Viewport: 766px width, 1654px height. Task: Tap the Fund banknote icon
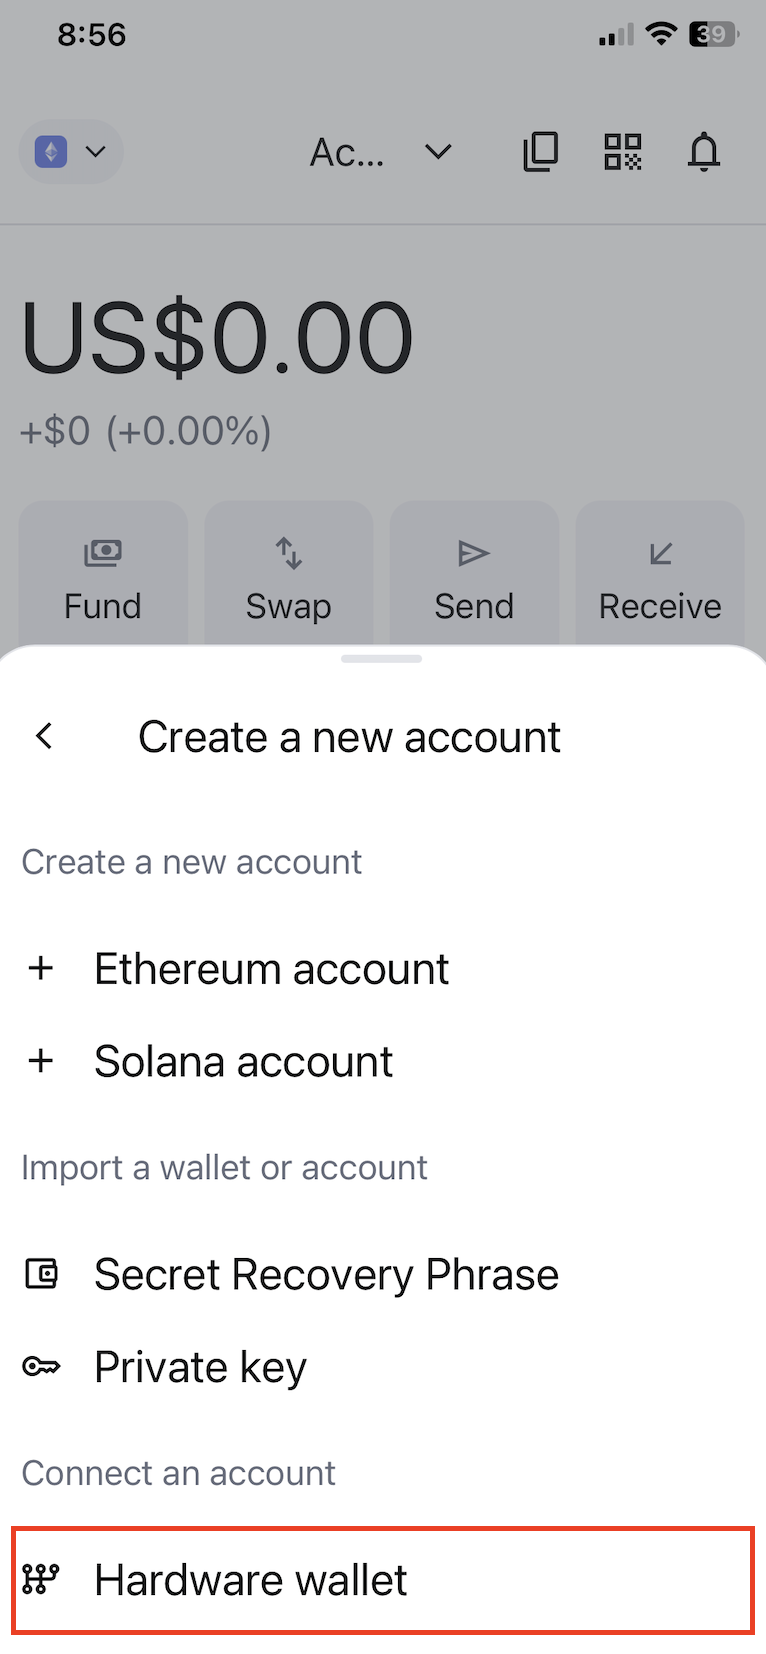click(103, 553)
